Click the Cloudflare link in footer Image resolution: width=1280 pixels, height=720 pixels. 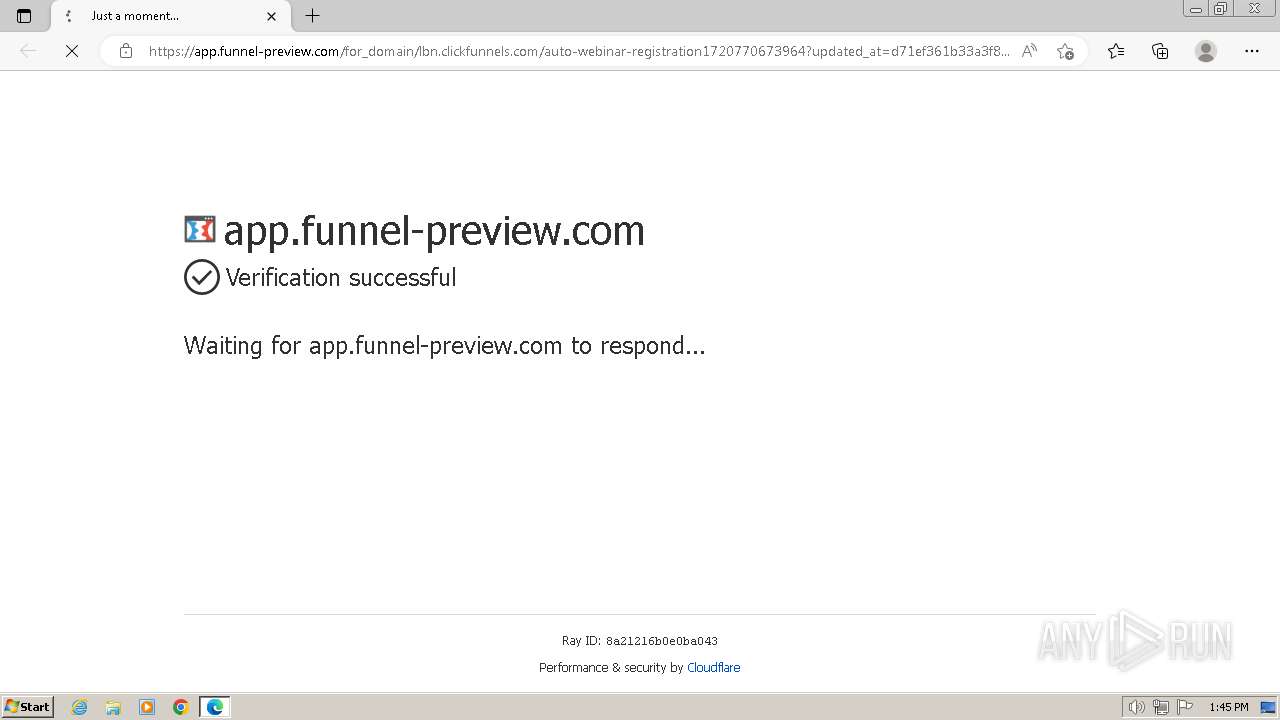tap(714, 667)
